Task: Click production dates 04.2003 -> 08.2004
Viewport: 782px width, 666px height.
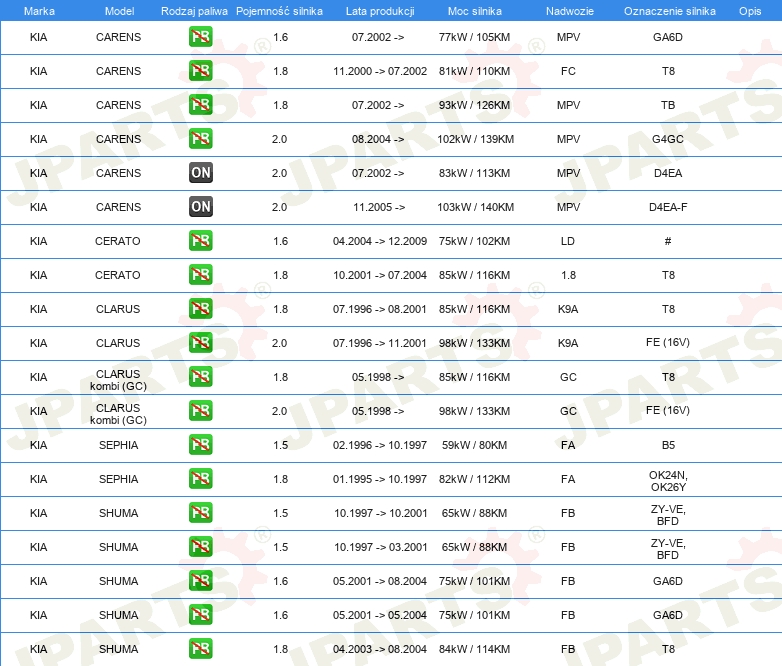Action: (380, 649)
